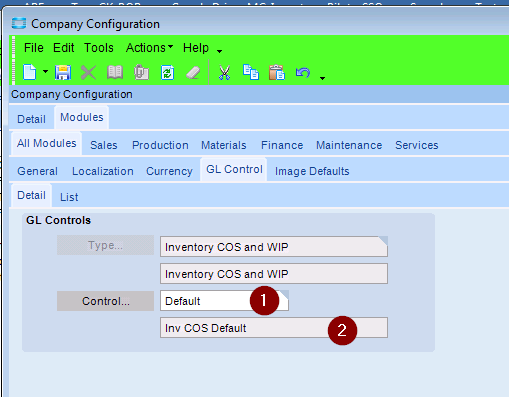Open the File menu
The height and width of the screenshot is (397, 509).
pyautogui.click(x=34, y=48)
